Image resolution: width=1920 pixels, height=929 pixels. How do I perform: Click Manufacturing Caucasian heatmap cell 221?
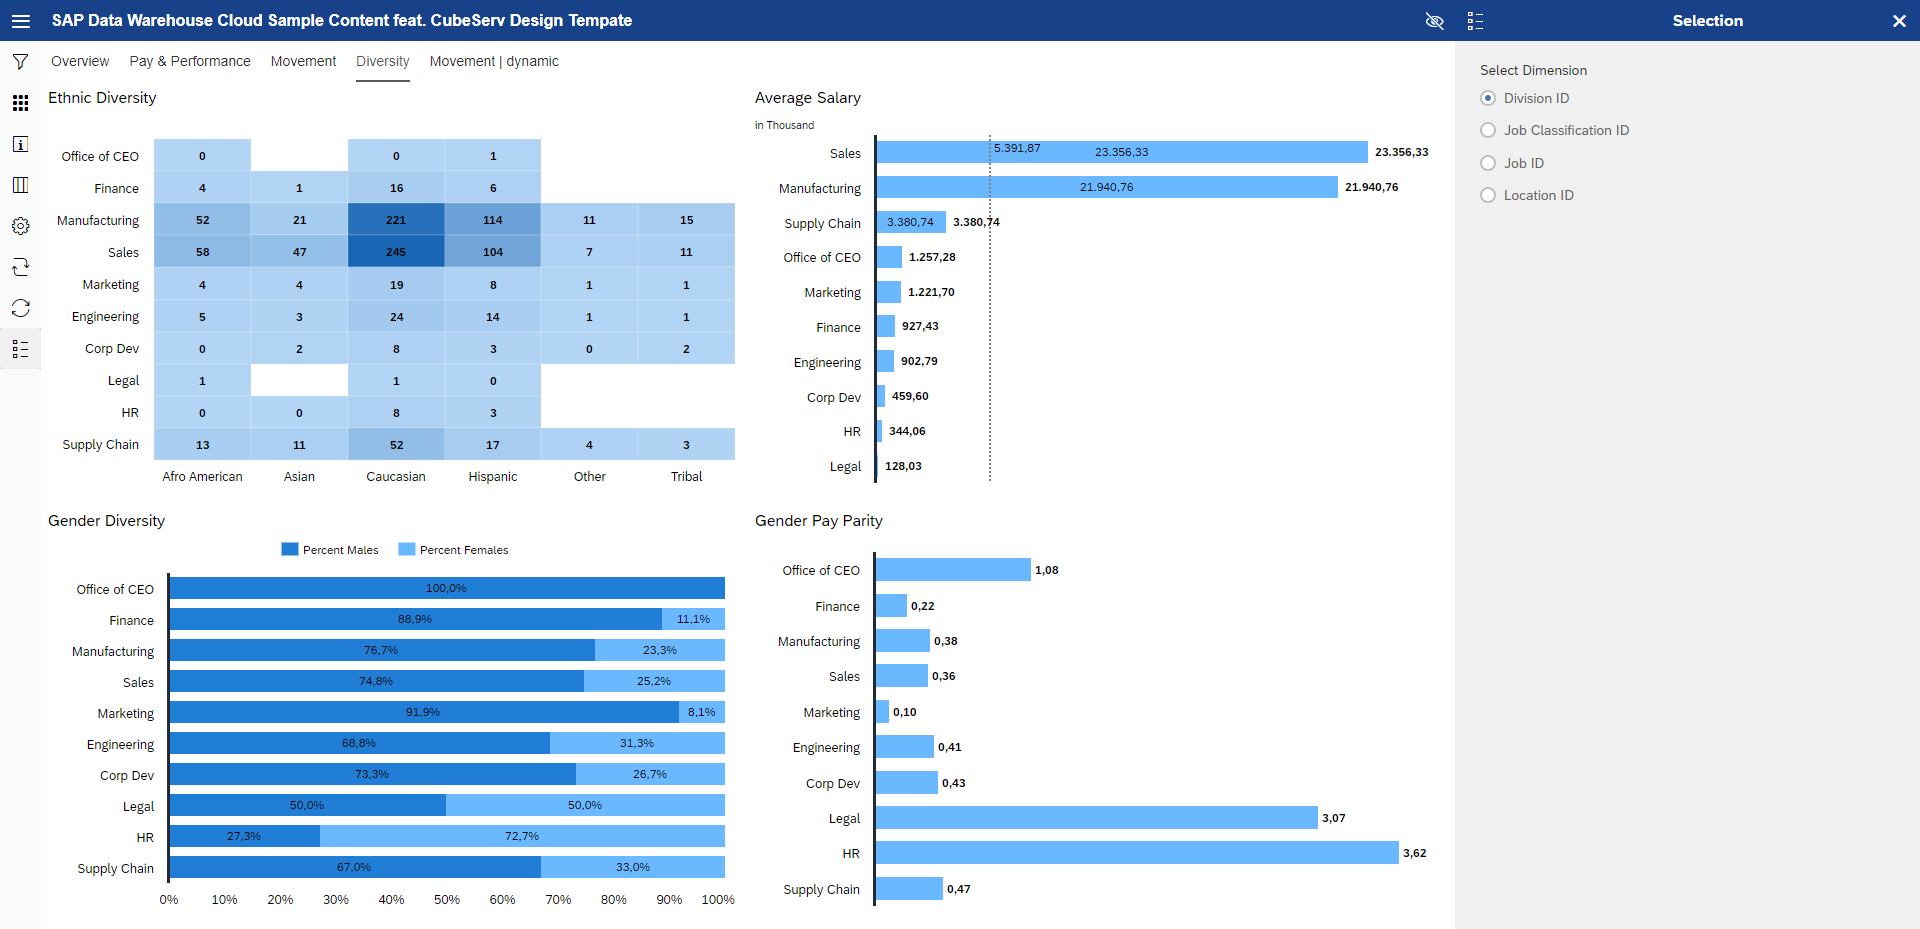click(396, 220)
